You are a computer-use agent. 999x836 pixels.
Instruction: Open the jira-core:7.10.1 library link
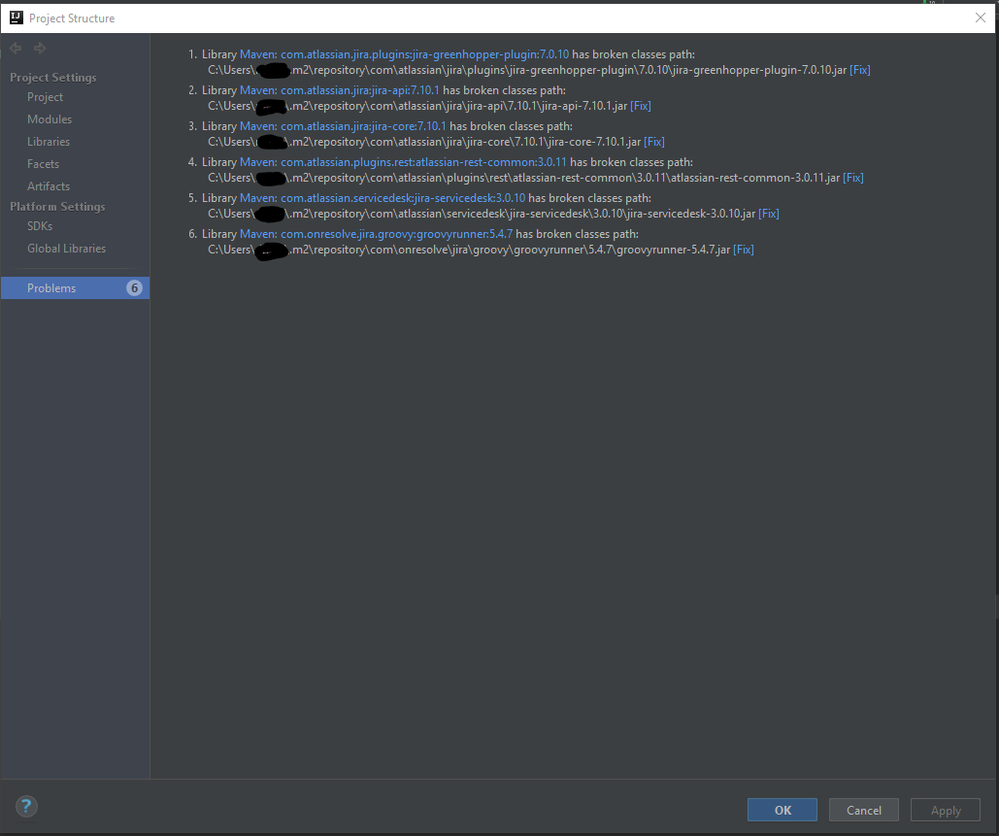(x=343, y=126)
